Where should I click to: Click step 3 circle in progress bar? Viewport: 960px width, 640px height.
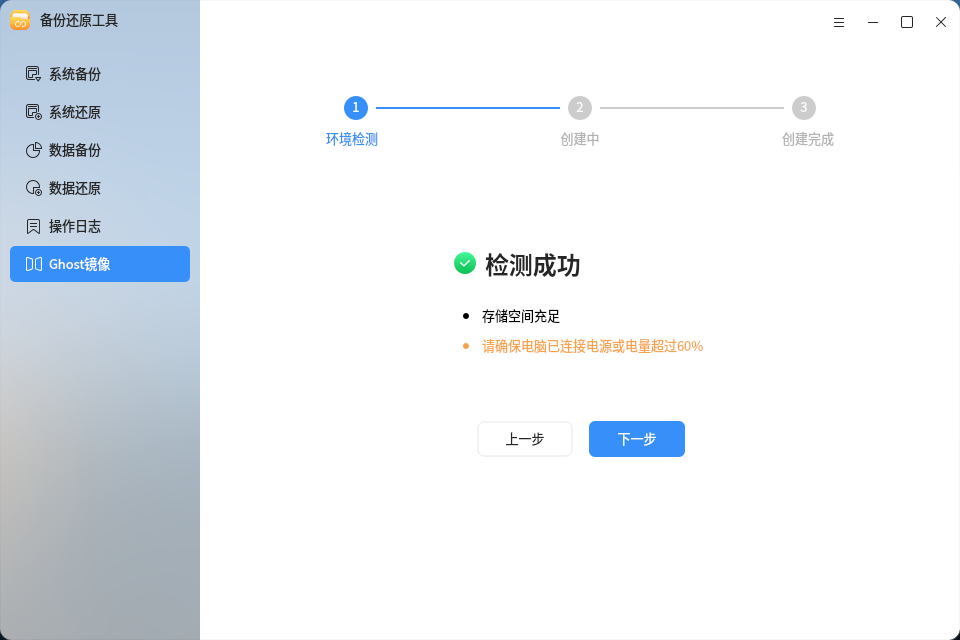(804, 108)
